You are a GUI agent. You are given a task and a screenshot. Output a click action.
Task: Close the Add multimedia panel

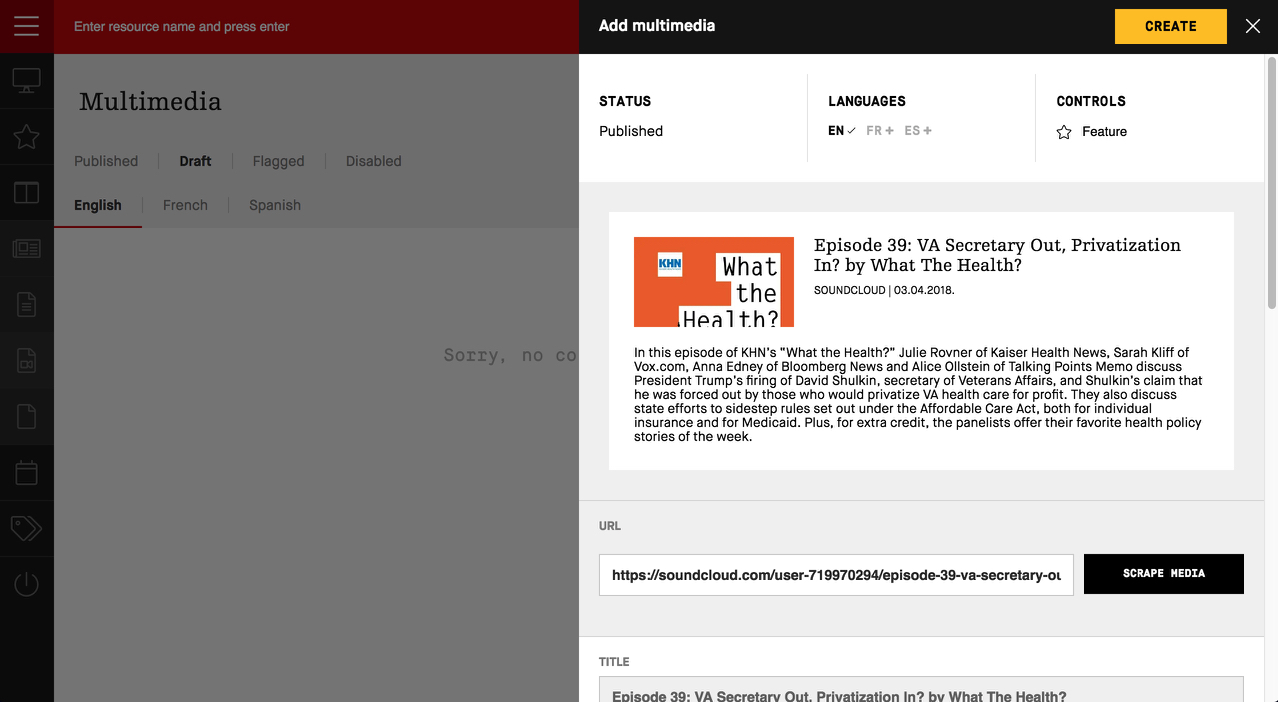pyautogui.click(x=1253, y=26)
